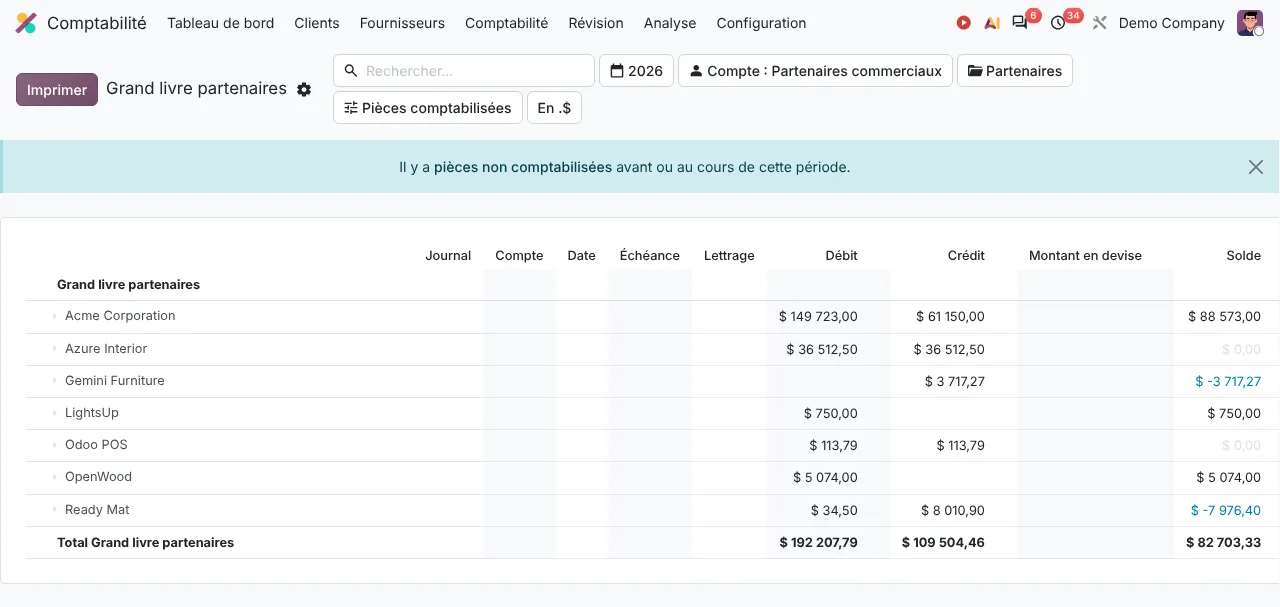Click OpenWood debit $ 5 074,00
The height and width of the screenshot is (607, 1280).
(x=825, y=478)
